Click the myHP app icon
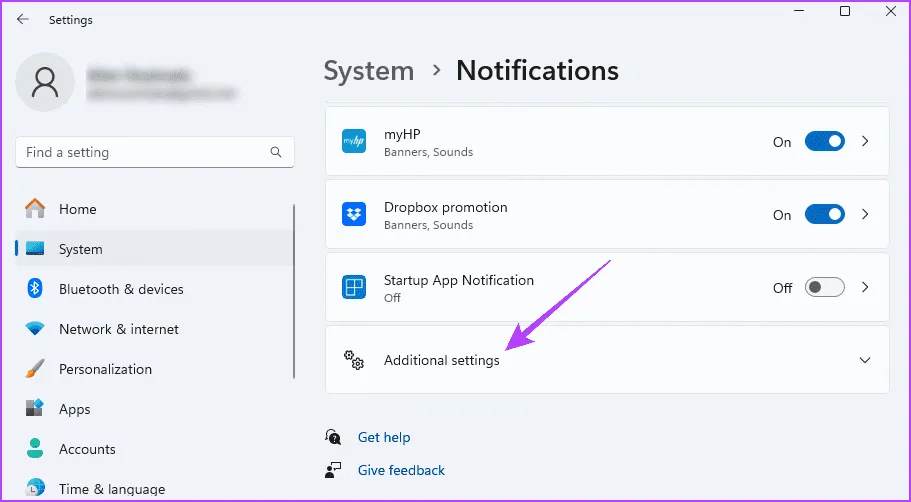911x502 pixels. click(x=354, y=142)
